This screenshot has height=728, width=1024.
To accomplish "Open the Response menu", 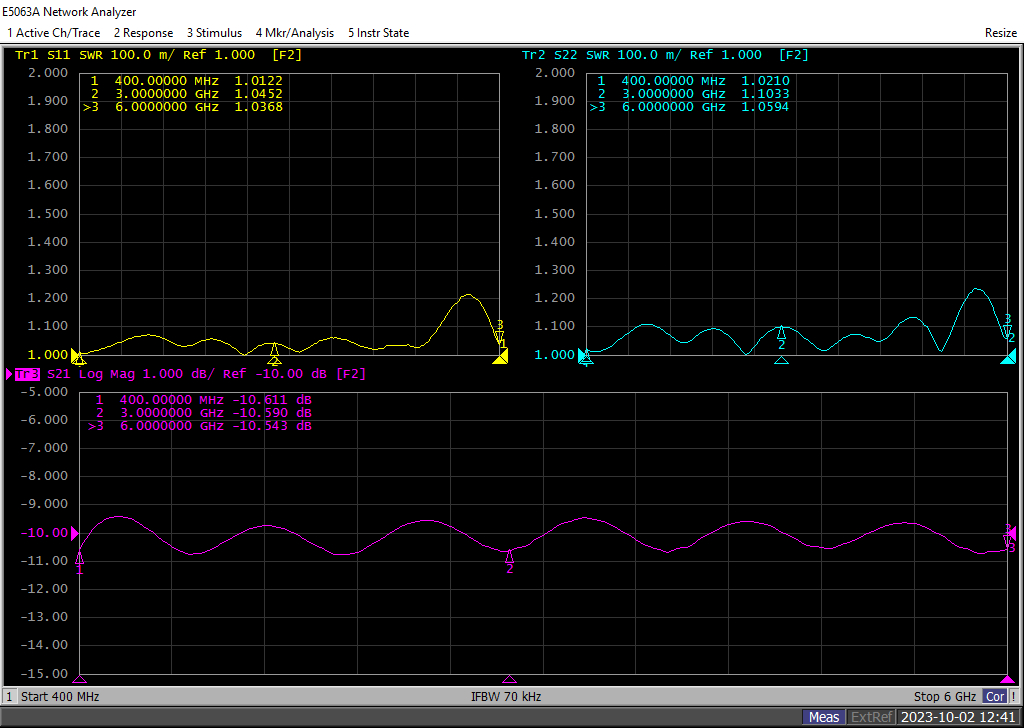I will point(143,33).
